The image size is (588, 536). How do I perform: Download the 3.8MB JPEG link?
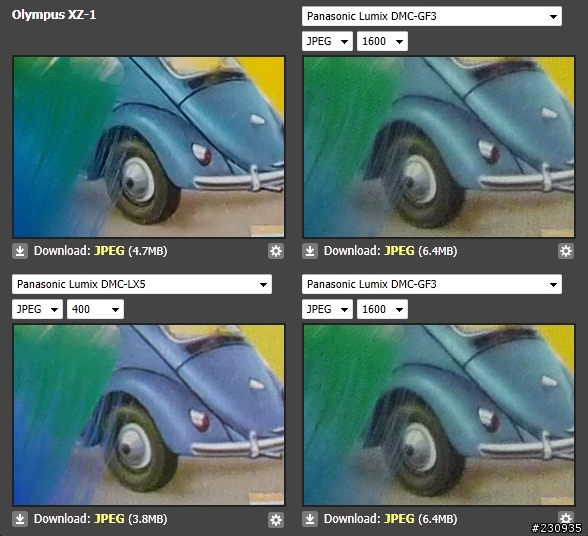(x=109, y=519)
